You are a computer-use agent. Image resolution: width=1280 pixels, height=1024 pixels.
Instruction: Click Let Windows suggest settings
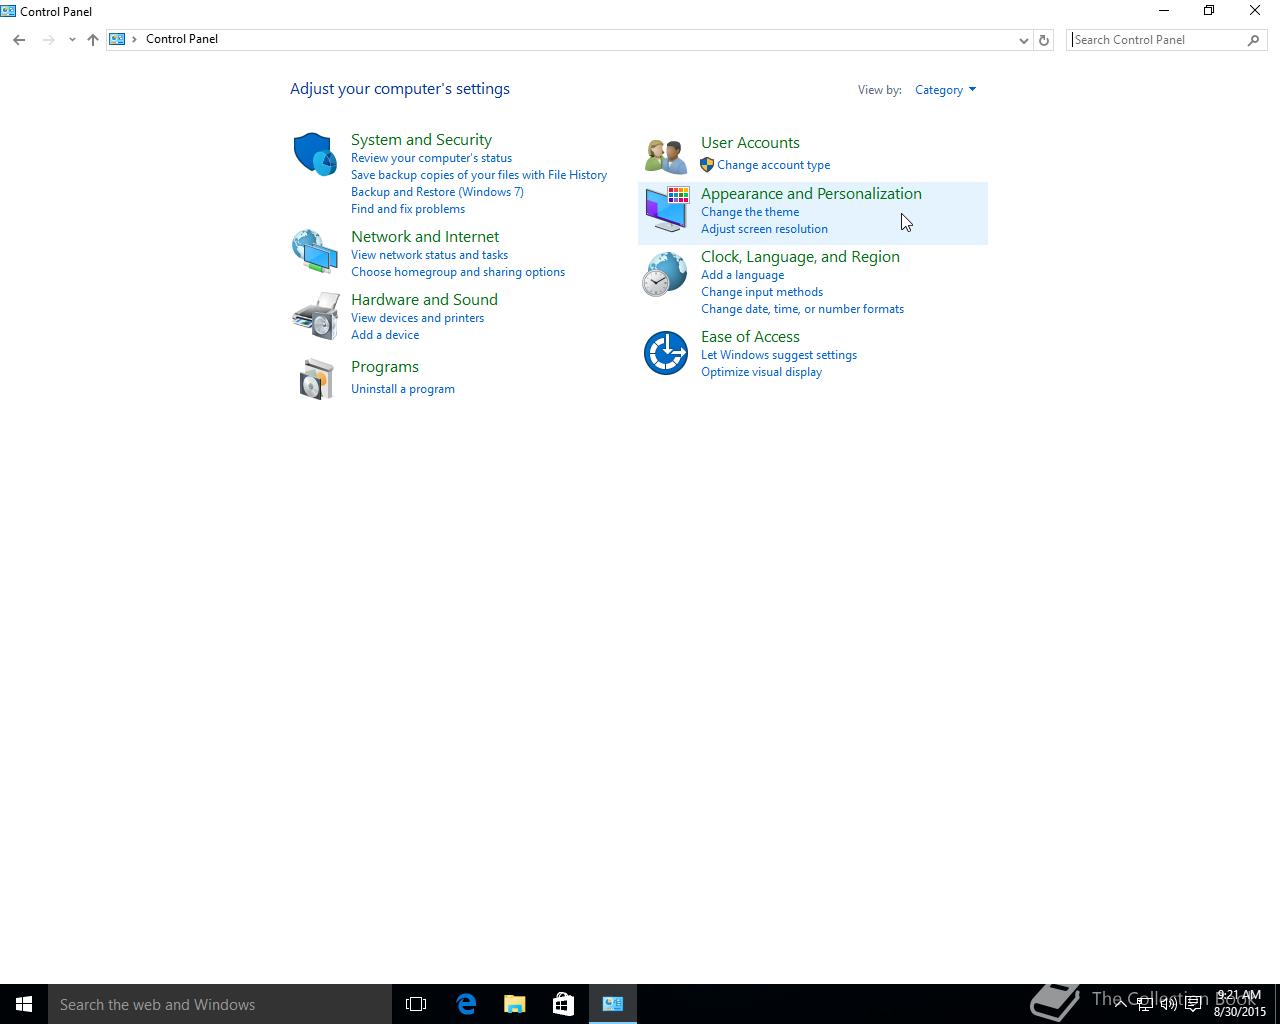pos(779,355)
